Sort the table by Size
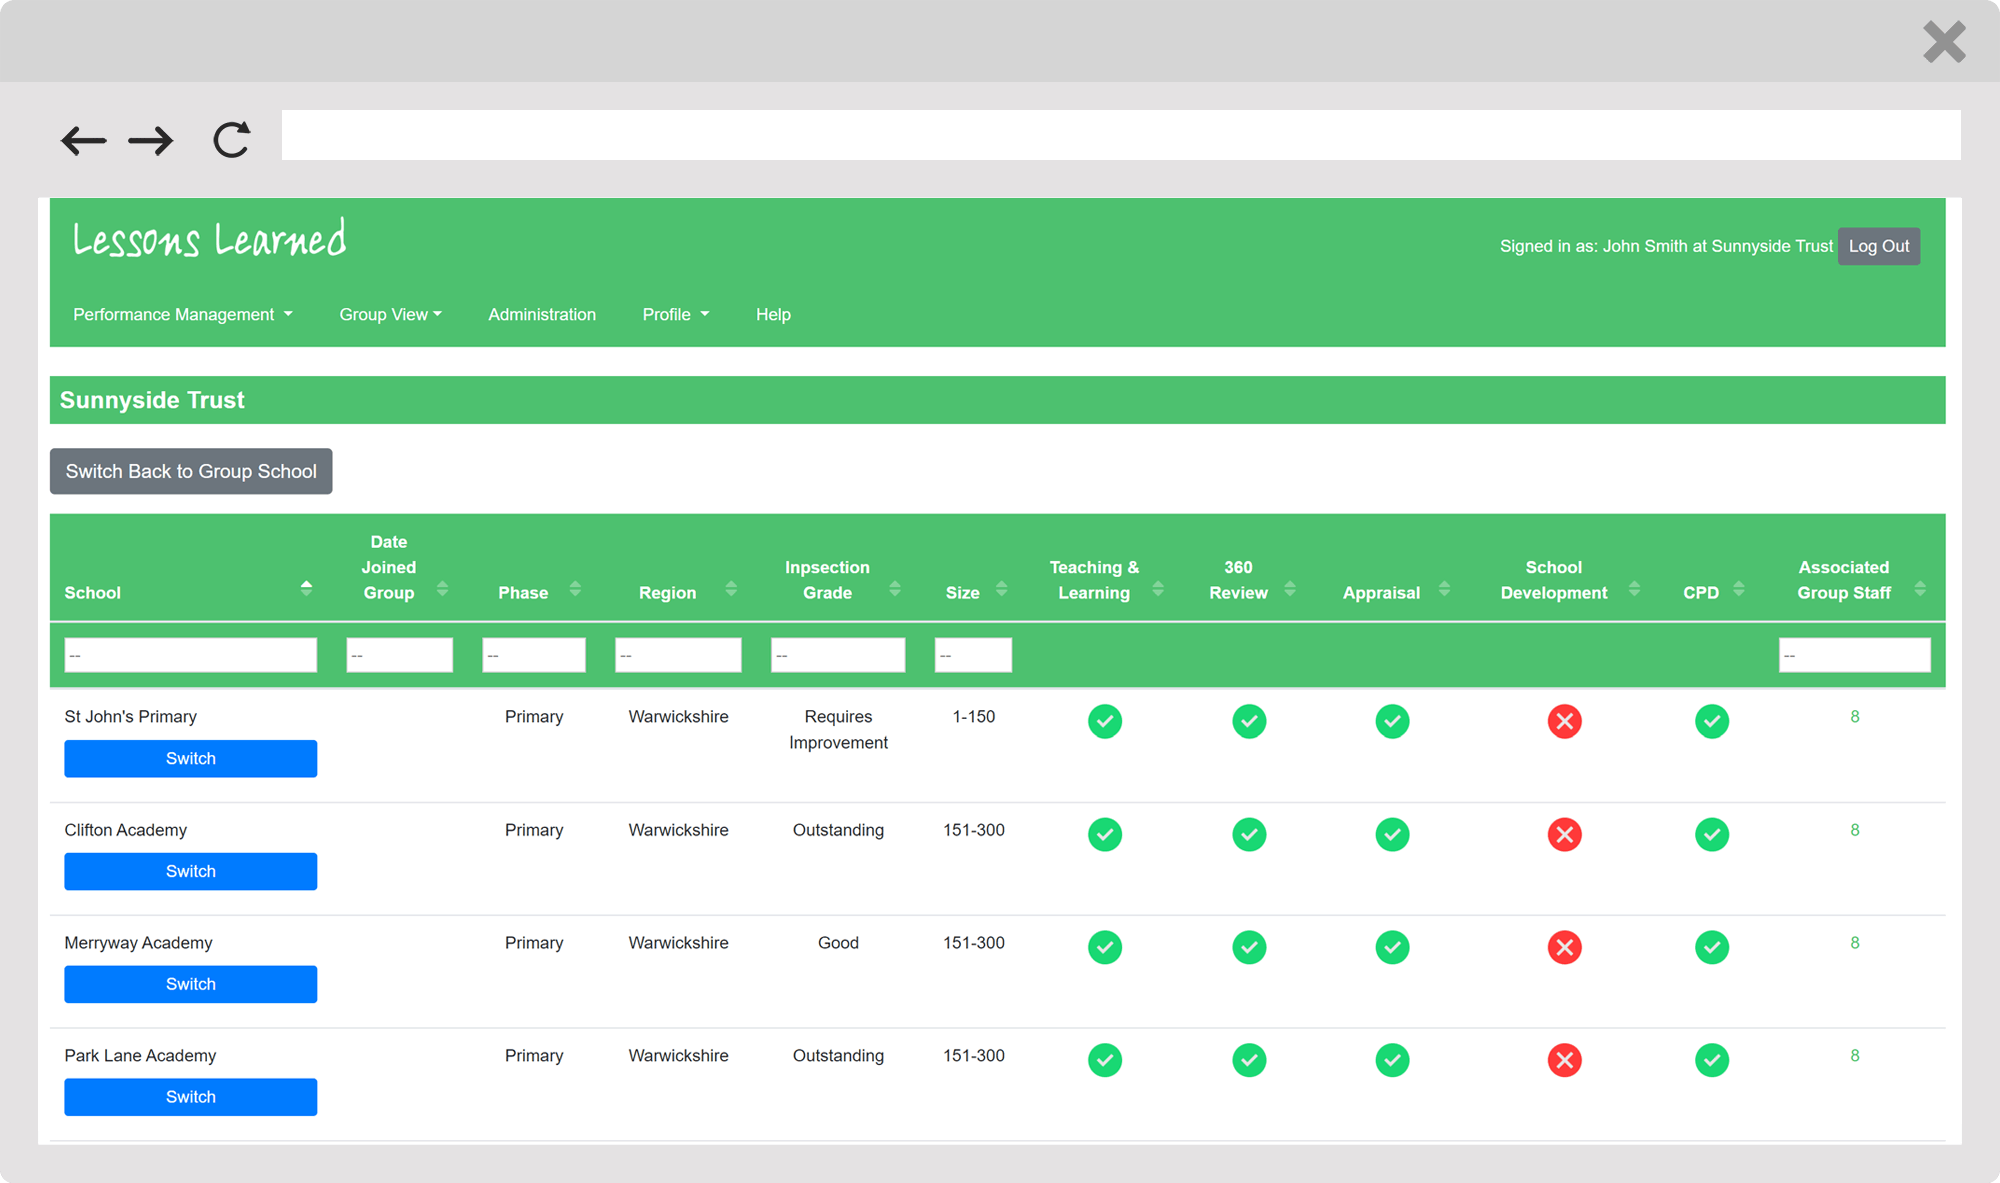Image resolution: width=2000 pixels, height=1183 pixels. (x=1001, y=588)
